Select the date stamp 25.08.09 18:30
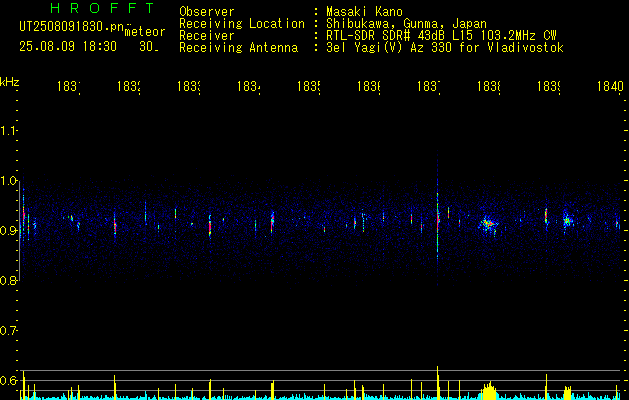629x400 pixels. tap(68, 47)
